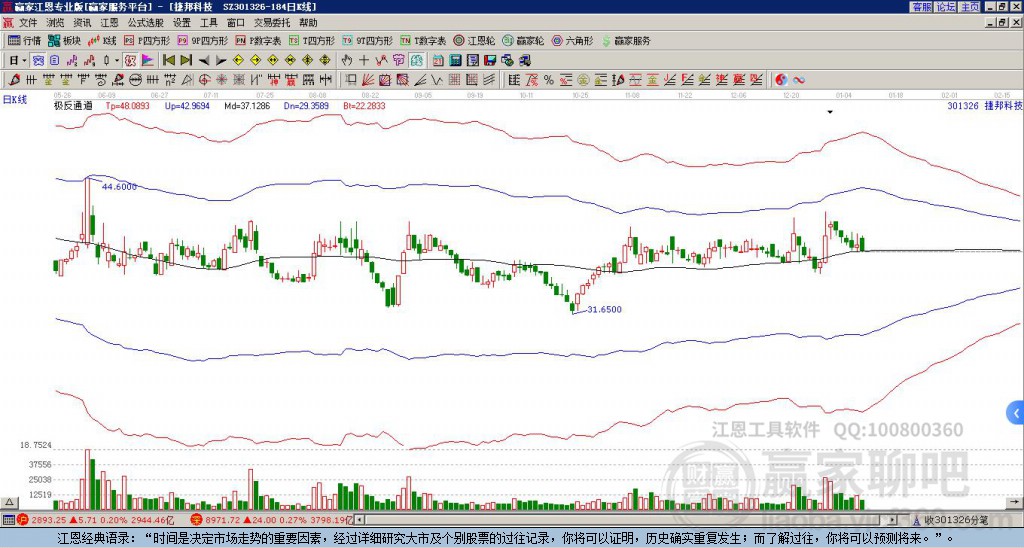1024x548 pixels.
Task: Click the 极反通道 indicator label
Action: [x=73, y=105]
